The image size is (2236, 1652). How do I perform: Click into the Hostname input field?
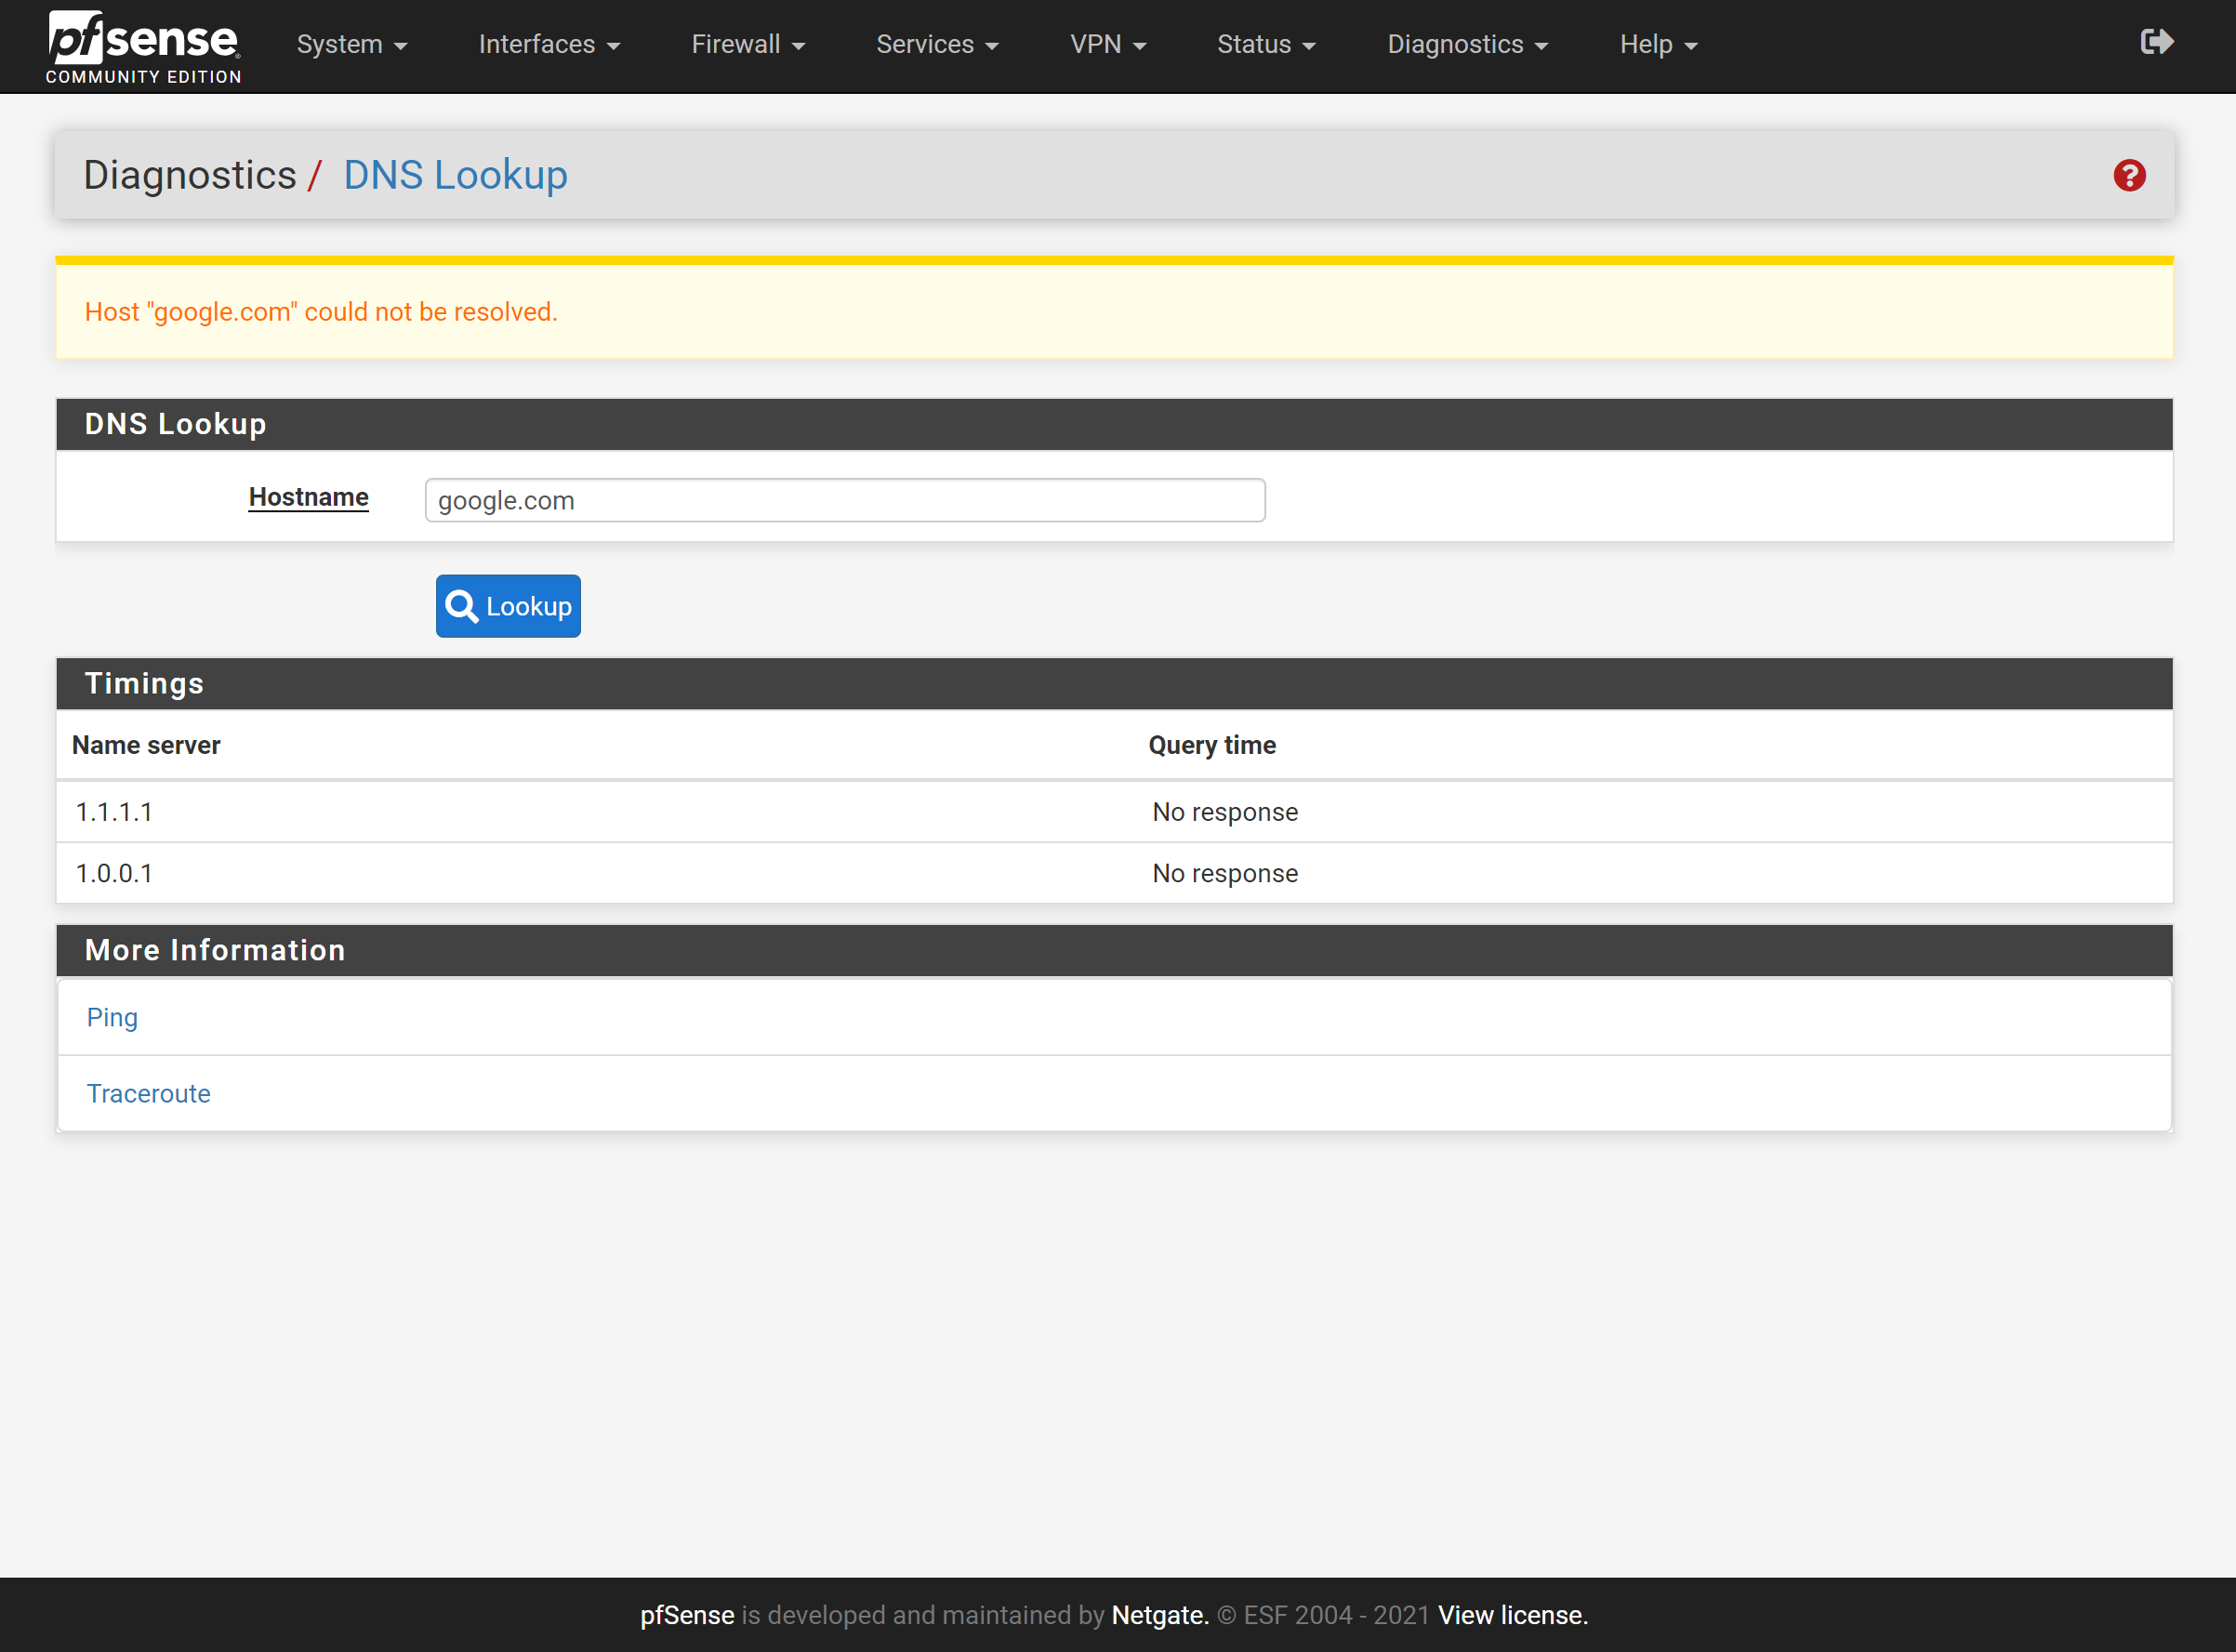pos(844,500)
